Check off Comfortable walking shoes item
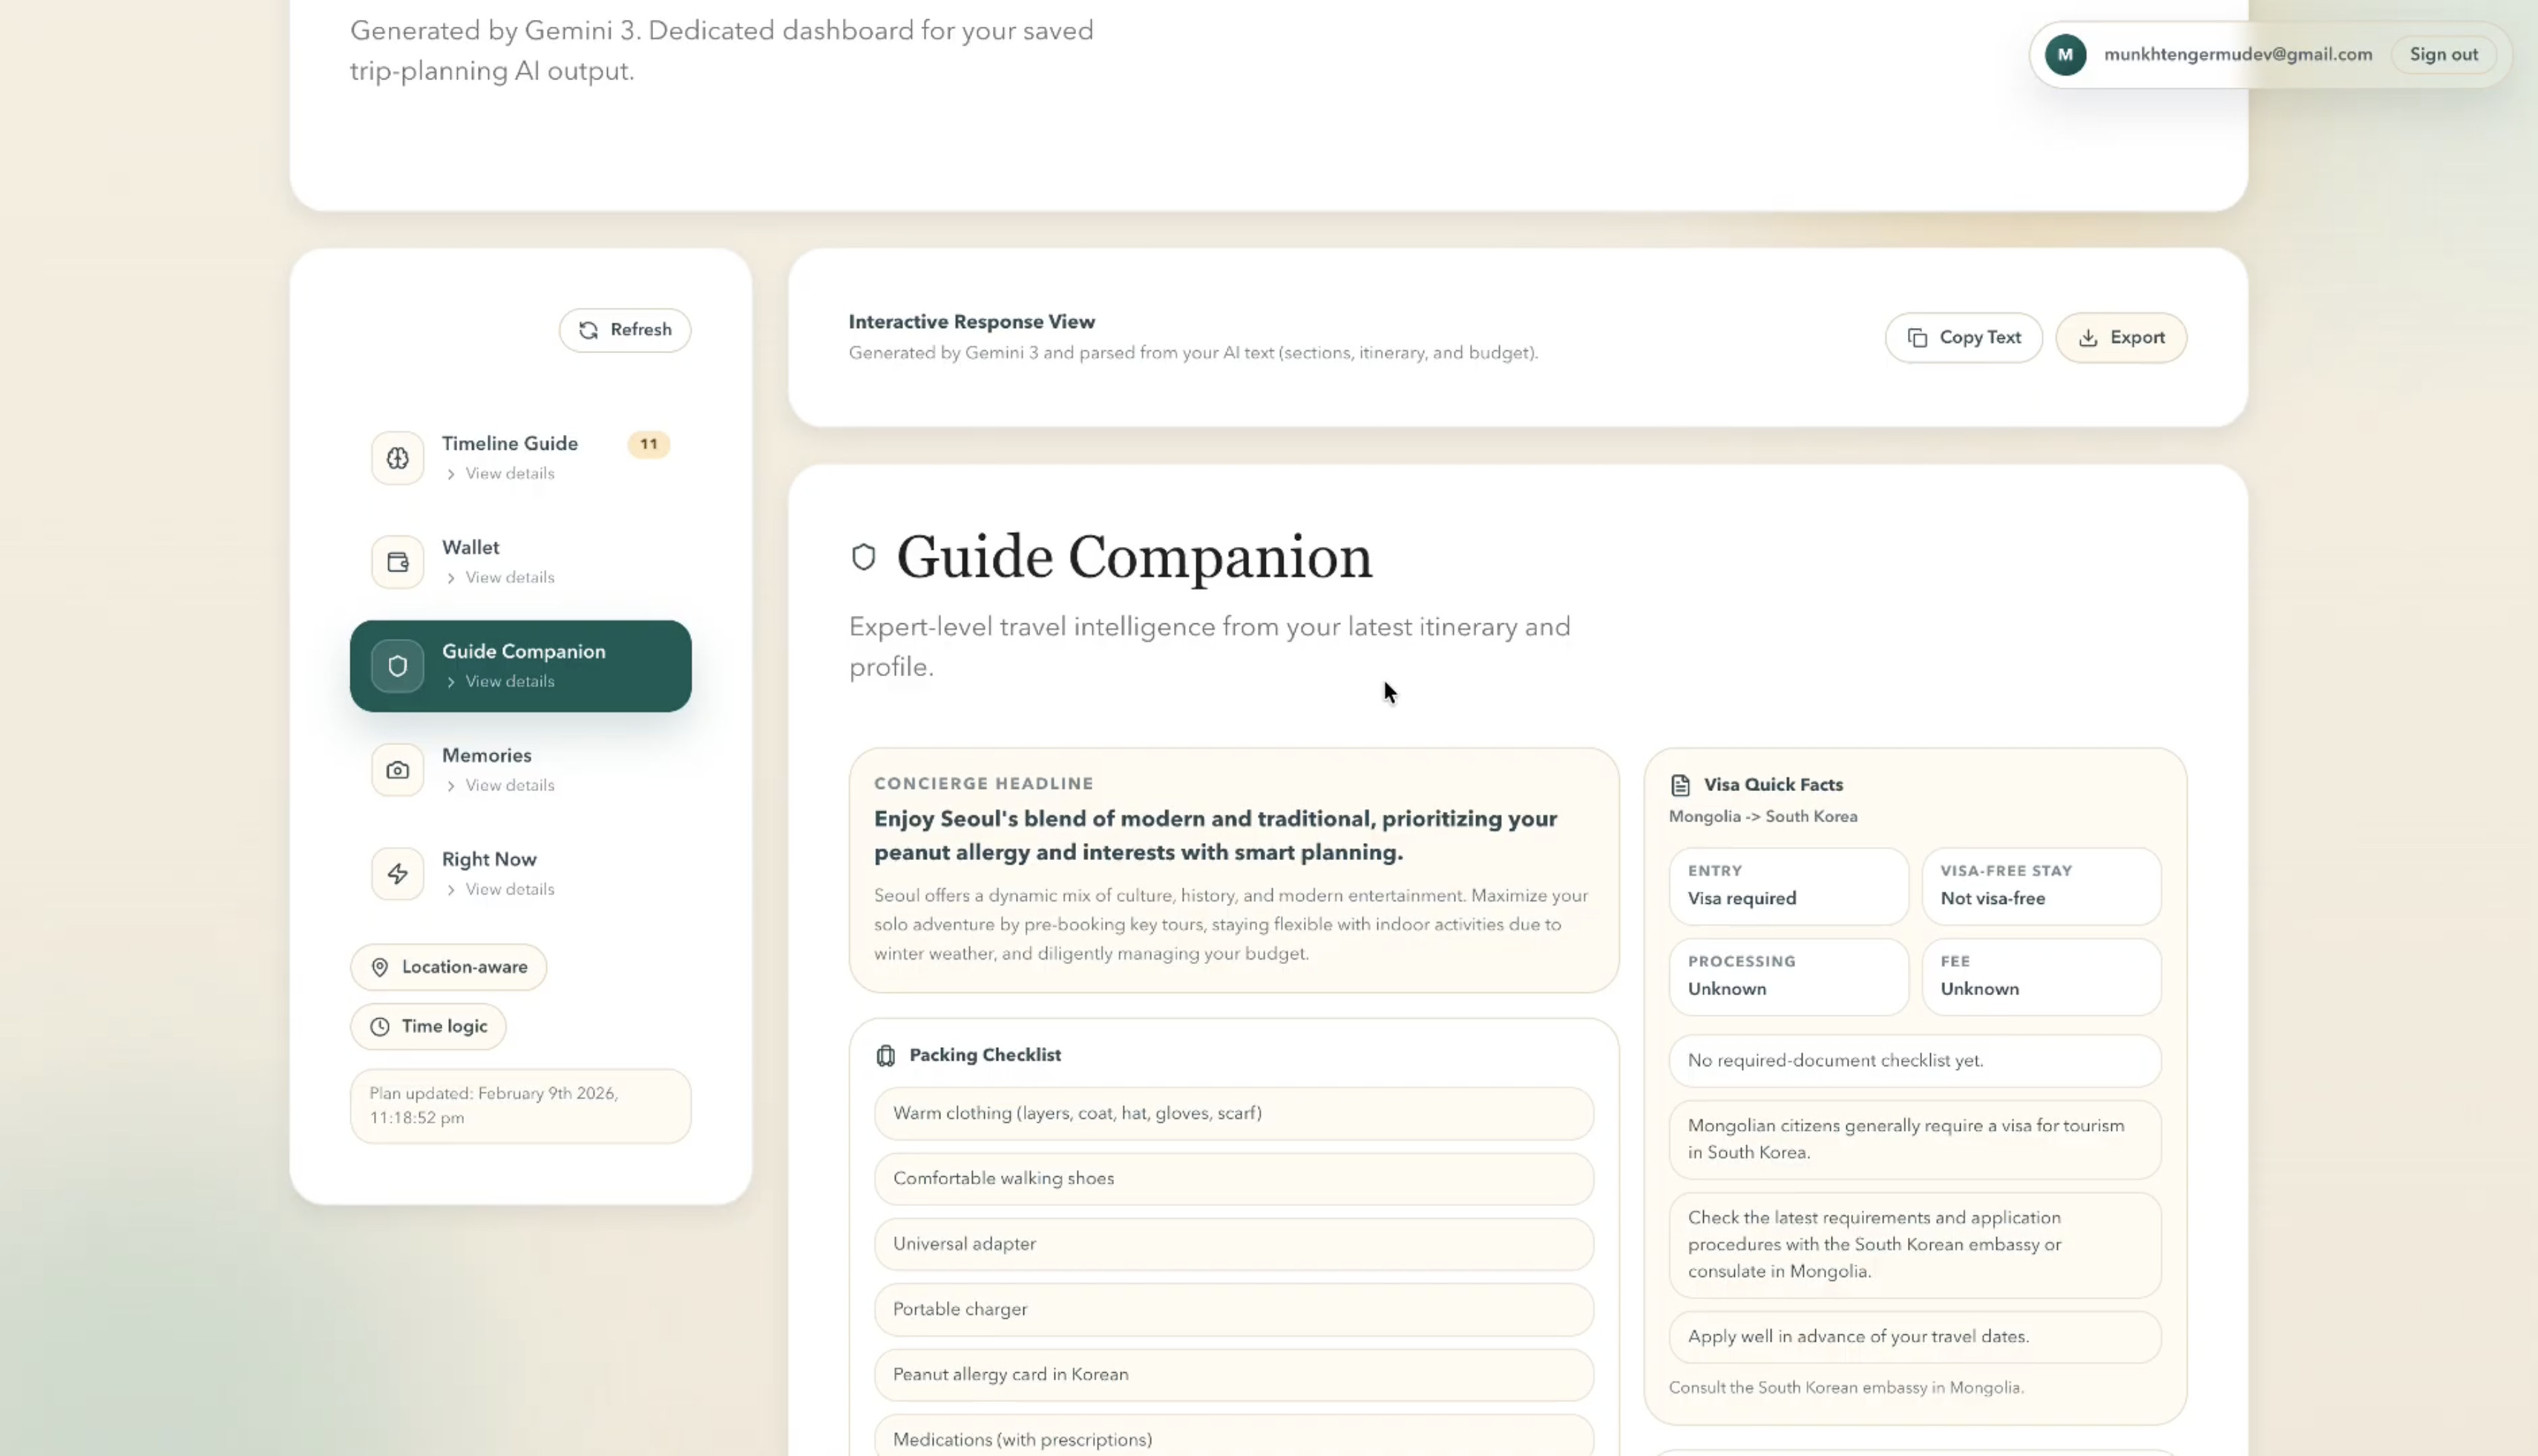Screen dimensions: 2538x1456 tap(1233, 1178)
